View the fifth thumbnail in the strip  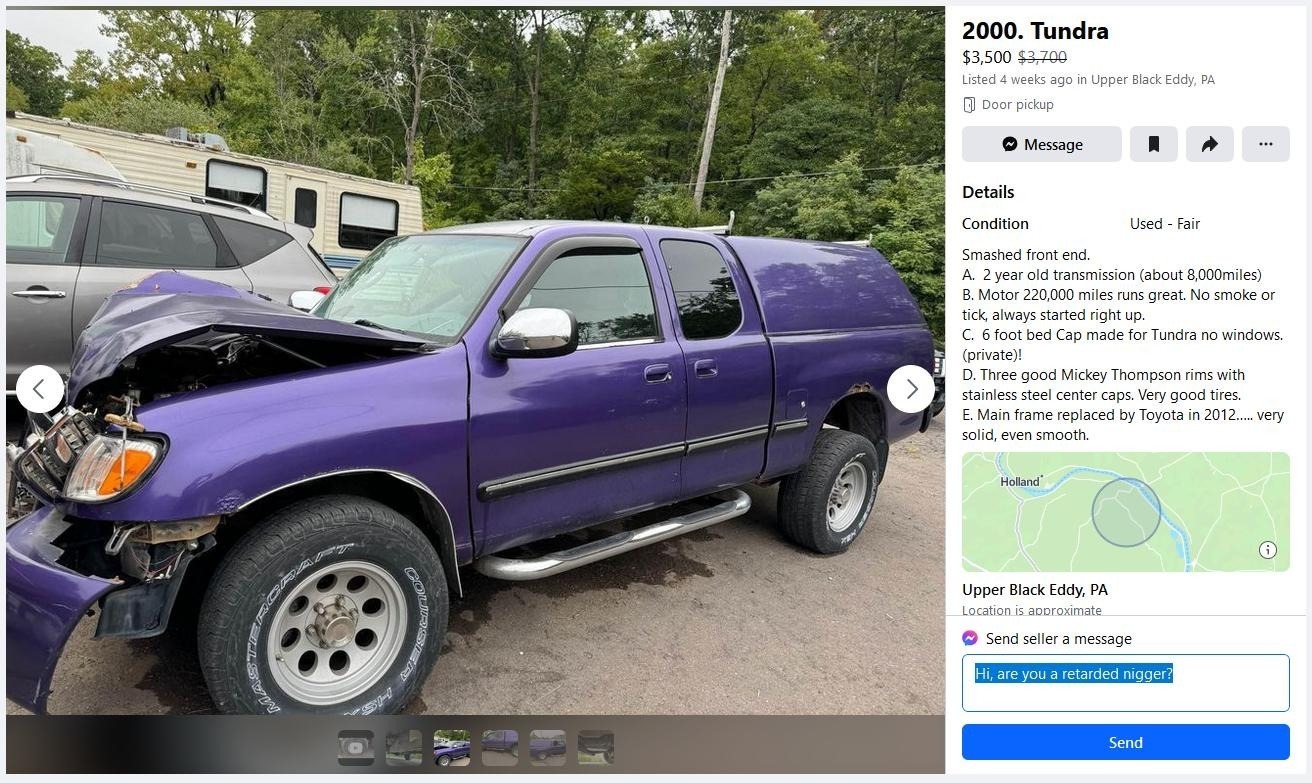pos(548,747)
